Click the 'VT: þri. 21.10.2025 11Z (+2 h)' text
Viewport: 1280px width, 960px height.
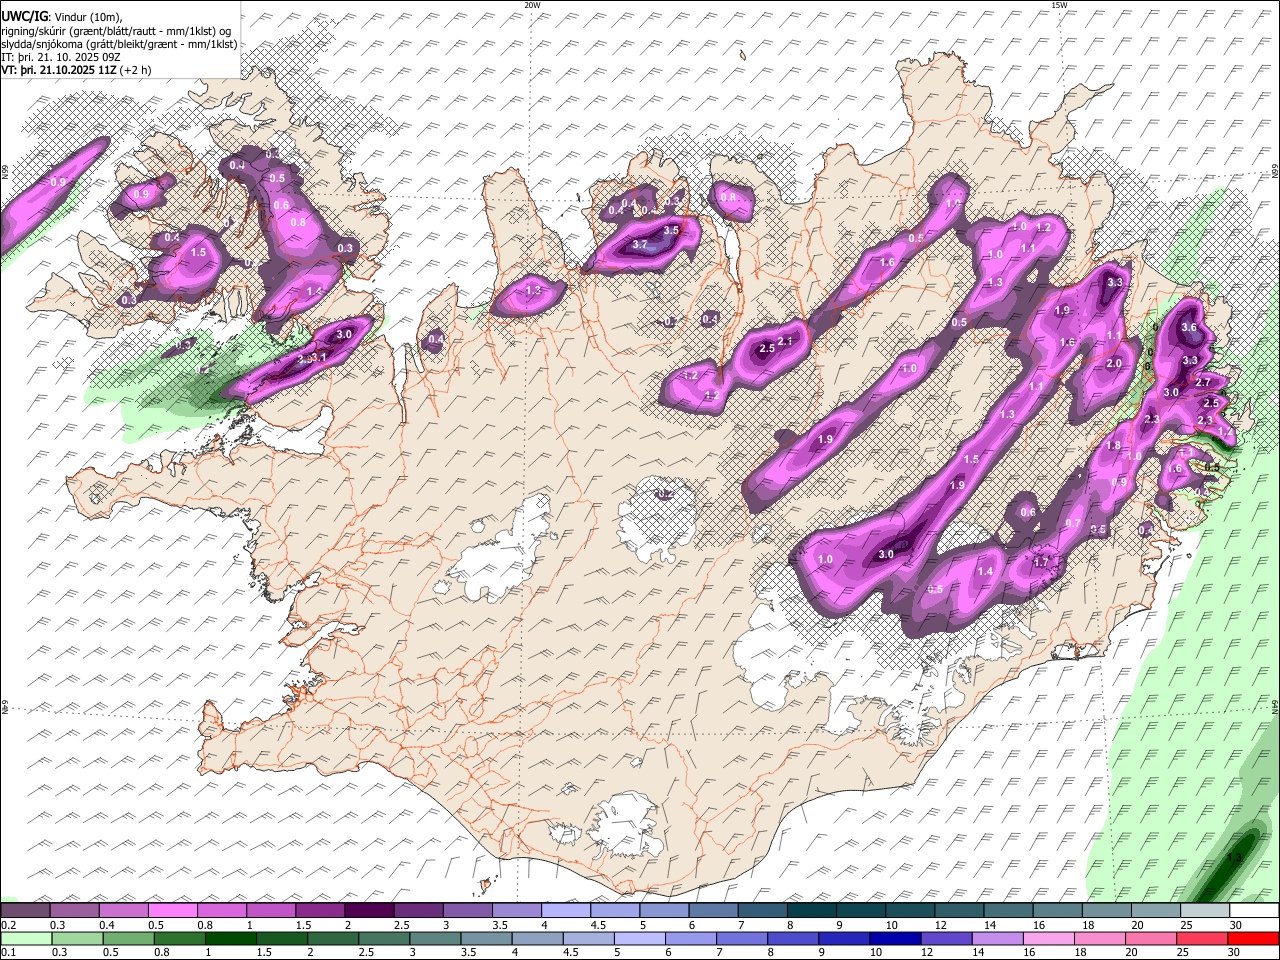tap(76, 70)
